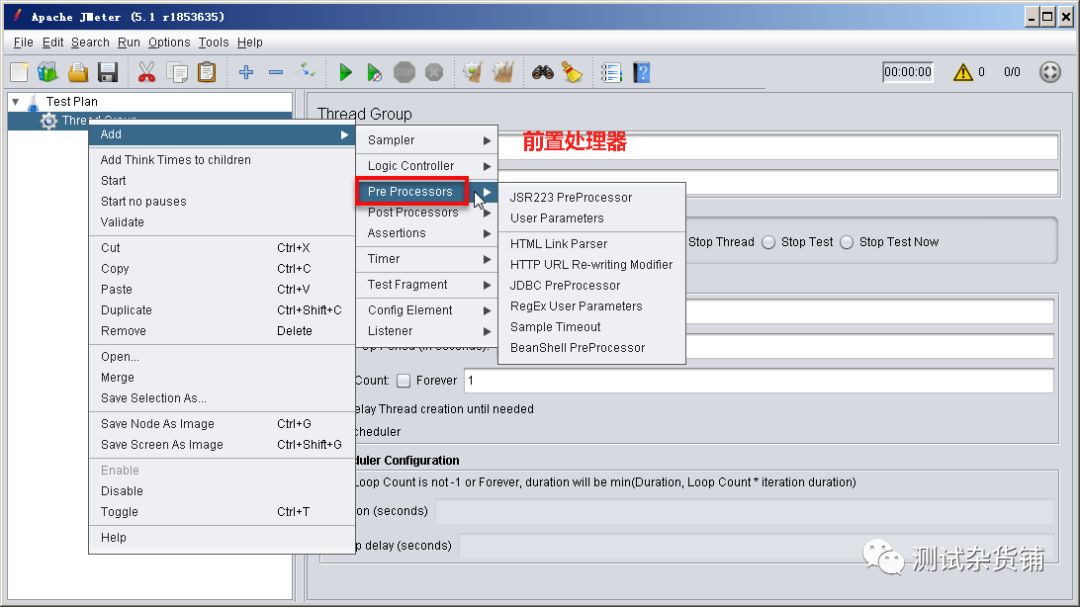
Task: Expand the Assertions submenu
Action: click(427, 233)
